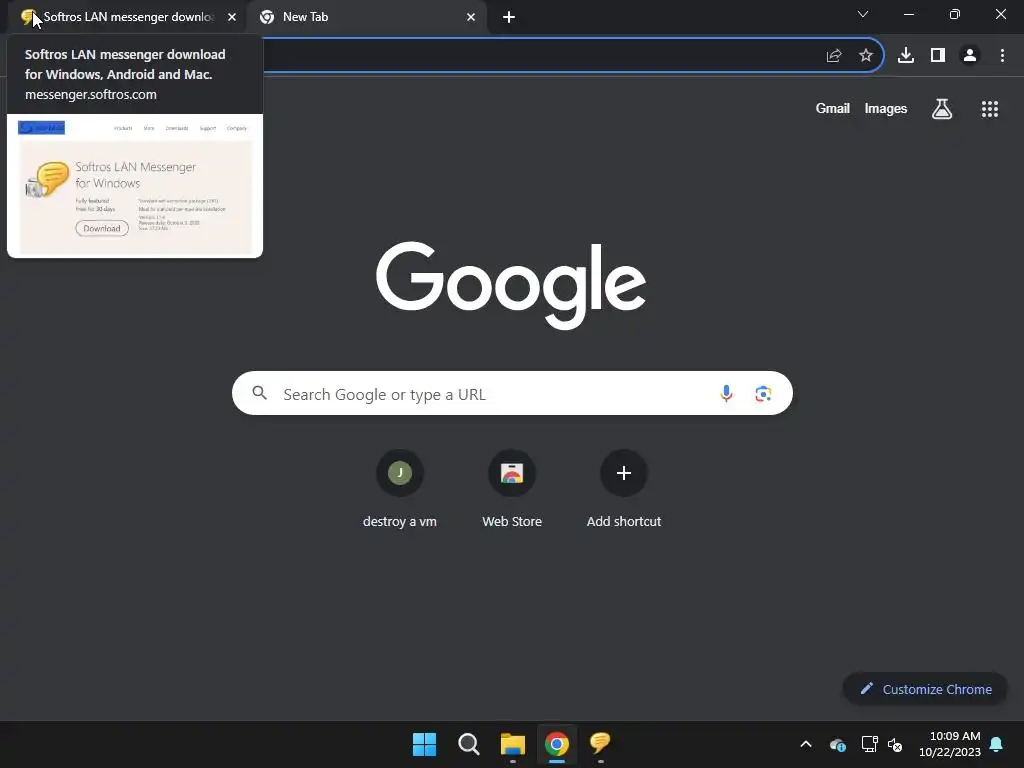Open Softros LAN Messenger from taskbar
The image size is (1024, 768).
pos(600,743)
